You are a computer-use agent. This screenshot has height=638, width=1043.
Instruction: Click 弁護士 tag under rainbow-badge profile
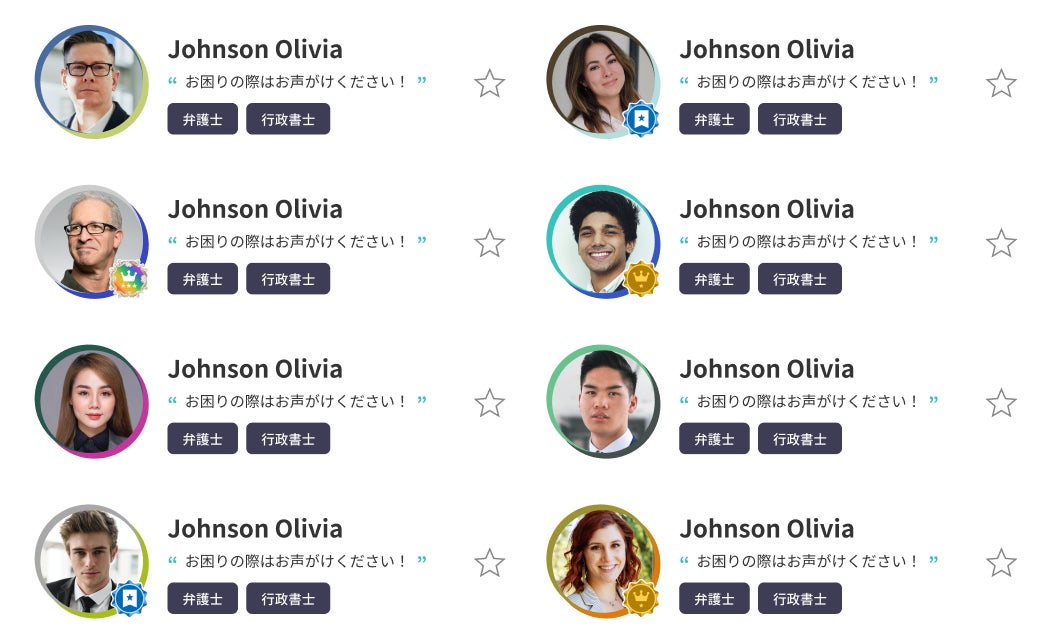pos(202,279)
